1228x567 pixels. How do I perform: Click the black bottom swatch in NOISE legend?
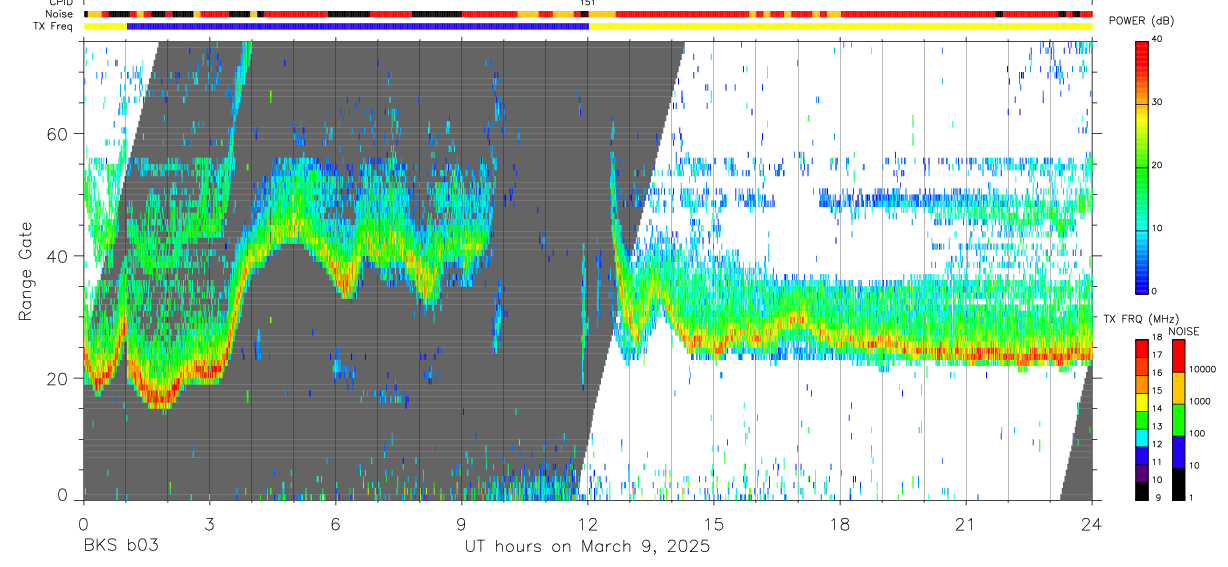tap(1178, 482)
